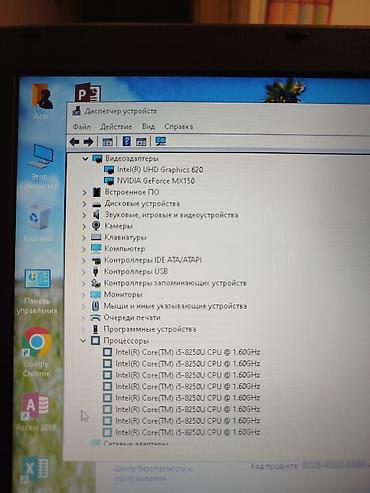Select the Звуковые, игровые и видеоустройства label
The height and width of the screenshot is (493, 370).
click(x=171, y=215)
